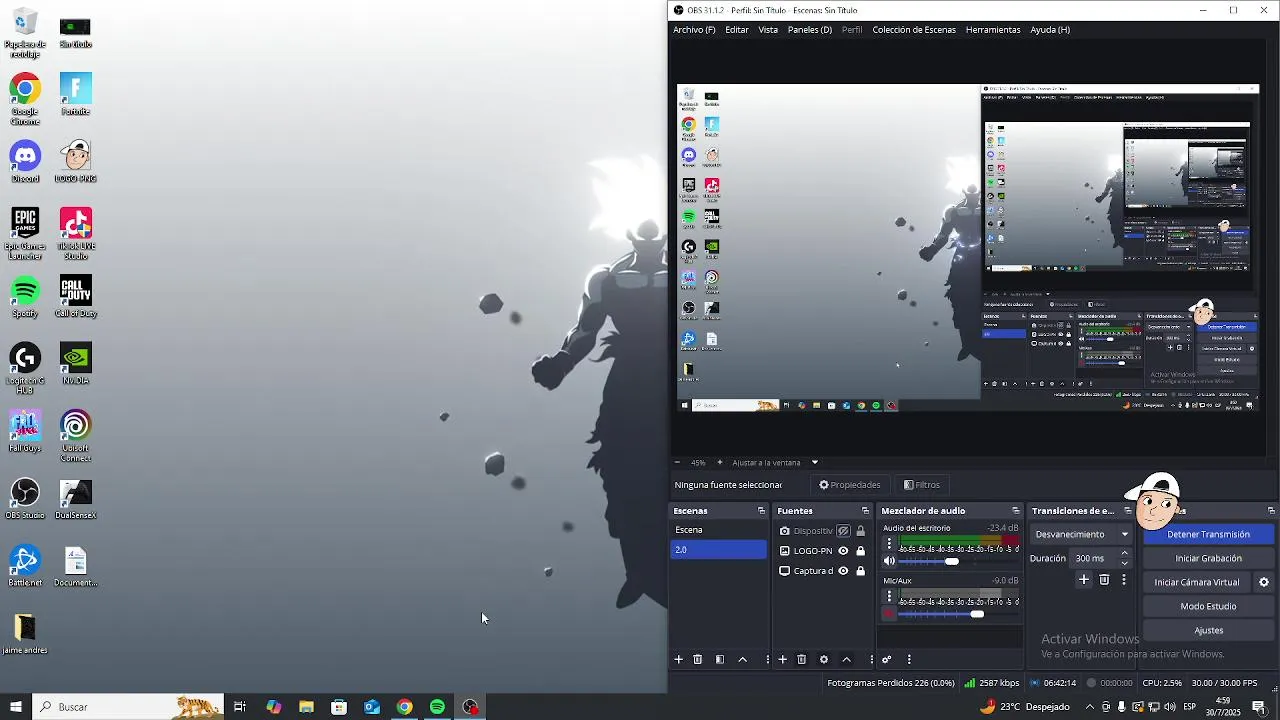Open the Vista menu
Viewport: 1280px width, 720px height.
tap(768, 30)
